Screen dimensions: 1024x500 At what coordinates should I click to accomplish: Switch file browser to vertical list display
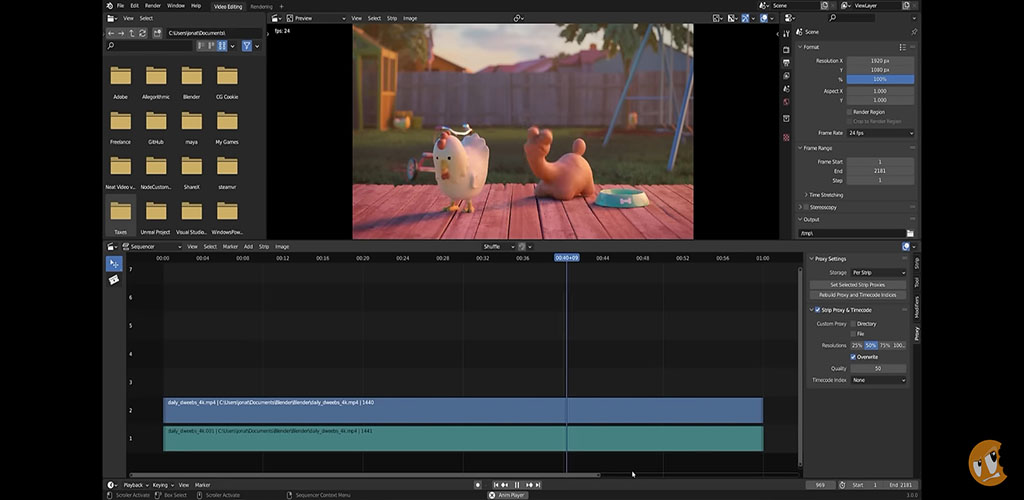(x=201, y=46)
